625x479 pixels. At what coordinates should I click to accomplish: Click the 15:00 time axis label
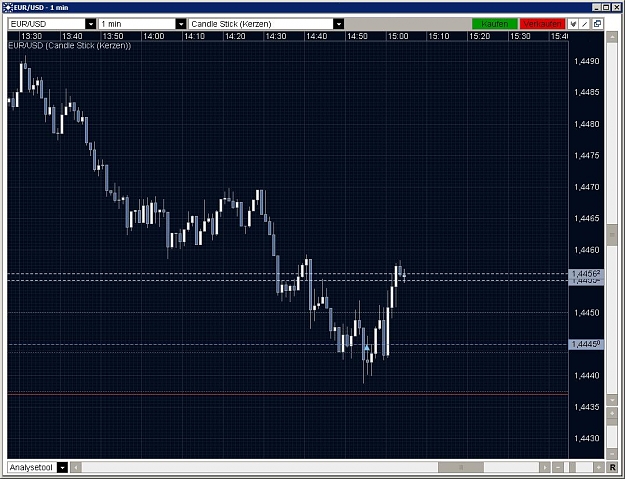click(398, 36)
